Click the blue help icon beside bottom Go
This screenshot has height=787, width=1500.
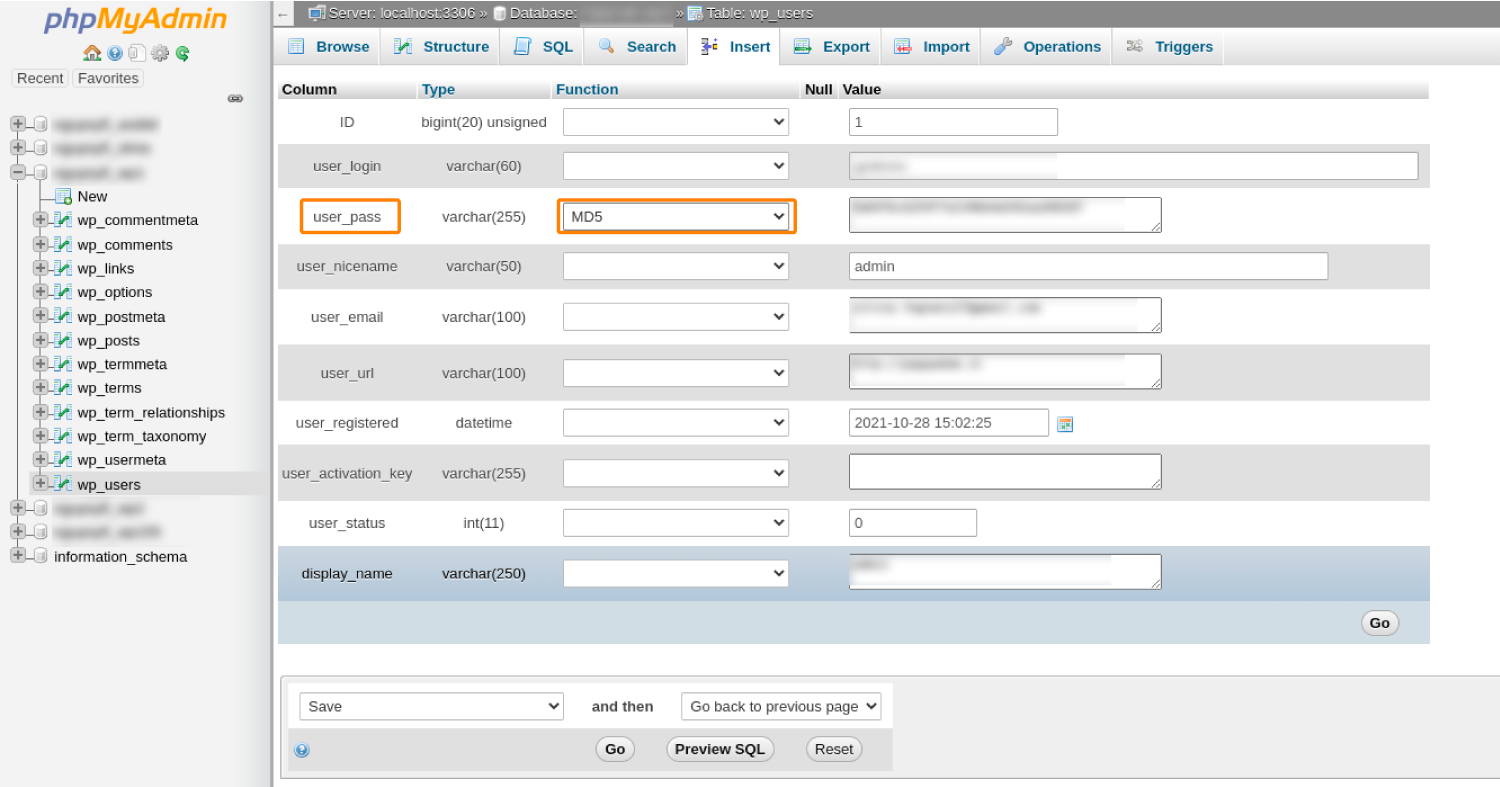pyautogui.click(x=302, y=750)
